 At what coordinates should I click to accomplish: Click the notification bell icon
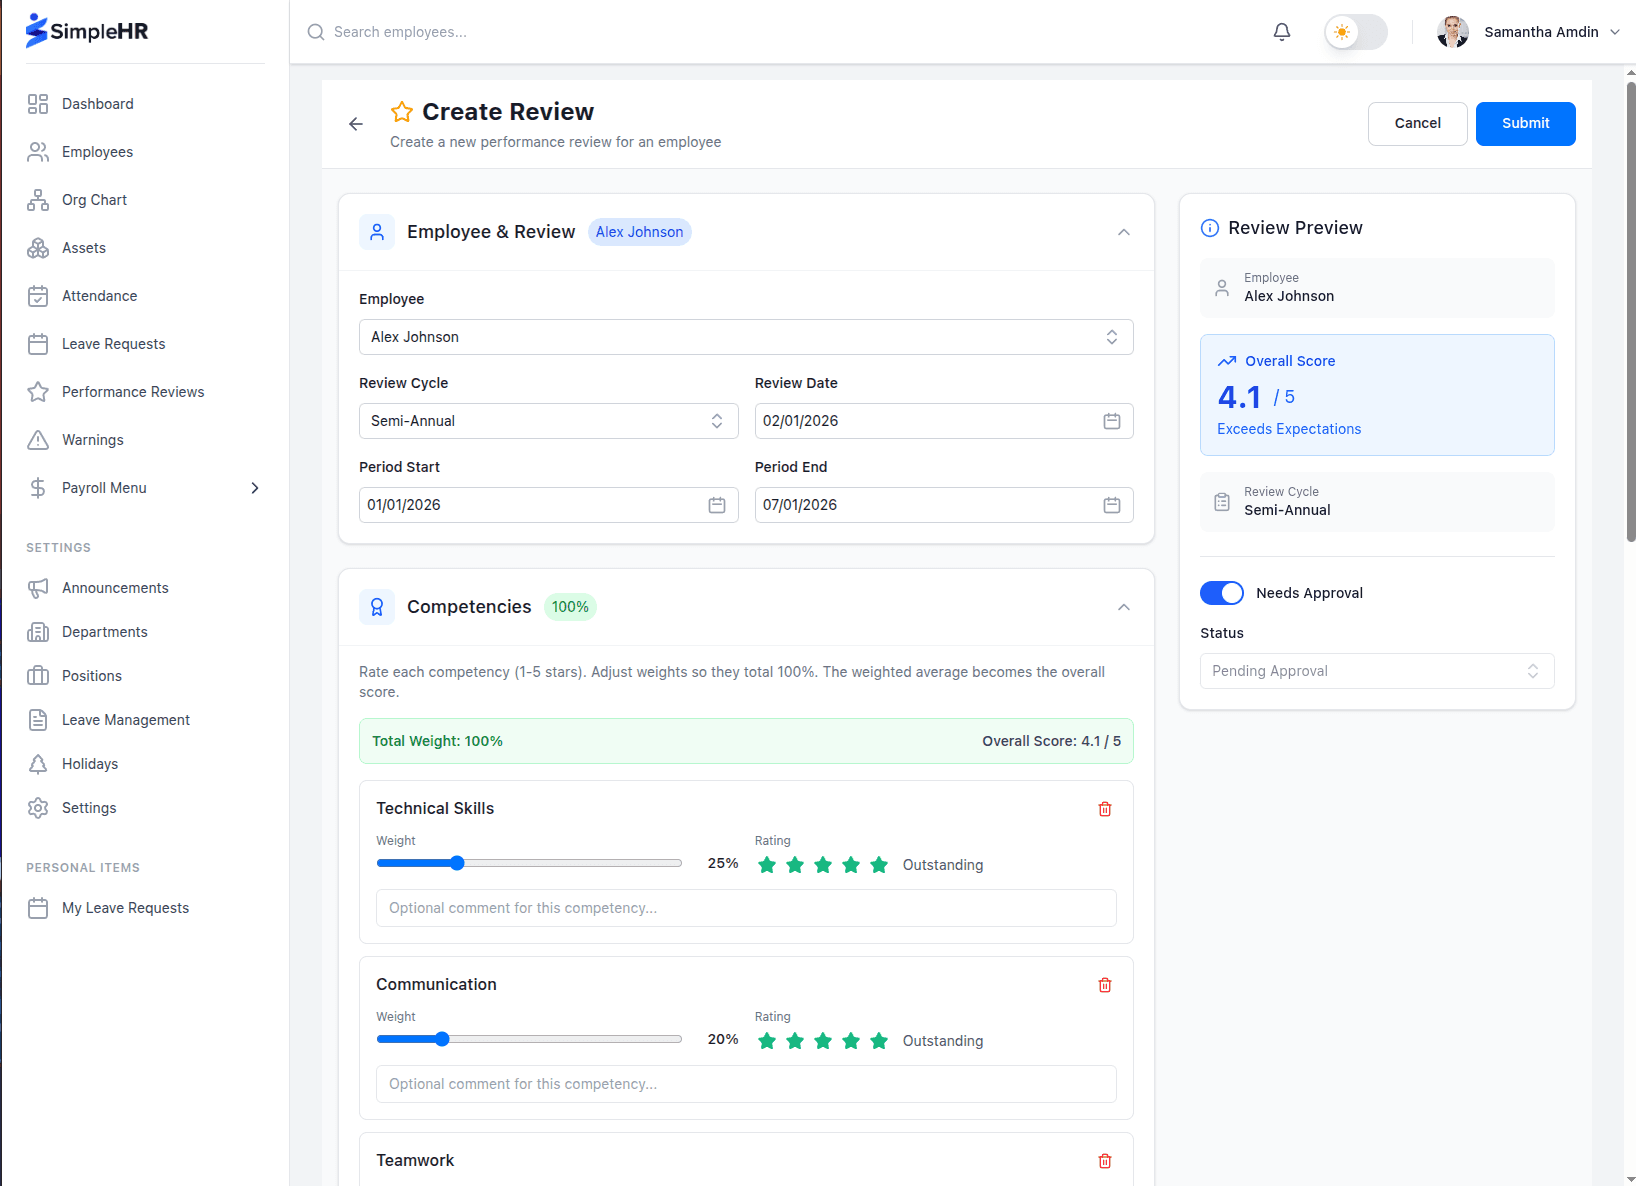point(1281,31)
